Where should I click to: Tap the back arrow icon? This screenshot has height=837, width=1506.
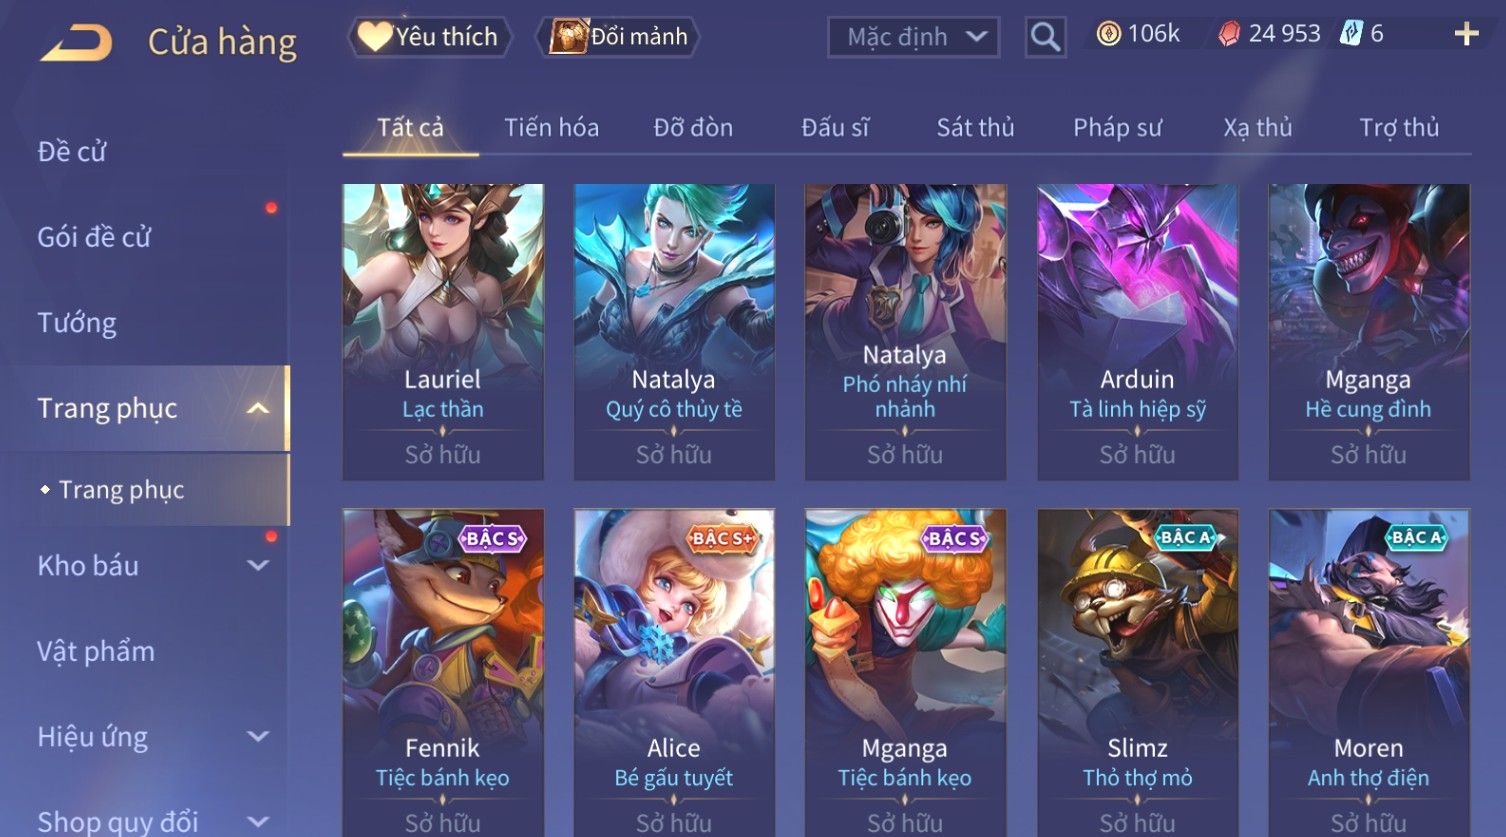(76, 42)
